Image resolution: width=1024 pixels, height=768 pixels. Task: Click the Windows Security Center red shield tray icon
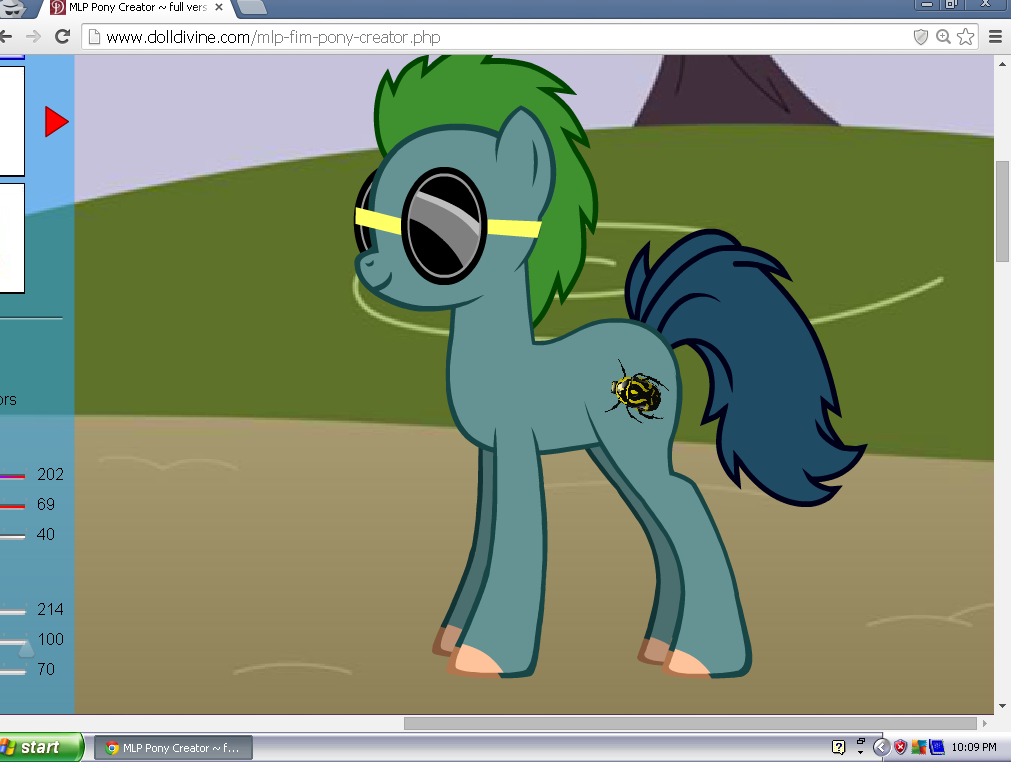pyautogui.click(x=900, y=746)
